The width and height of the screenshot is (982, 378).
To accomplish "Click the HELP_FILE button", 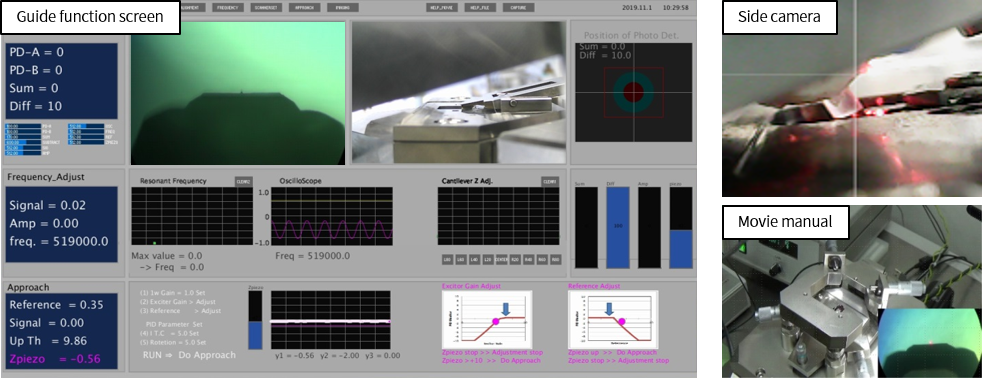I will (480, 8).
